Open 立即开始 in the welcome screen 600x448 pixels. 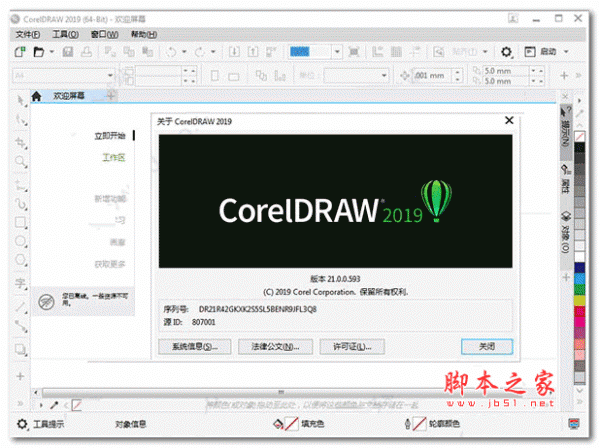click(x=110, y=136)
